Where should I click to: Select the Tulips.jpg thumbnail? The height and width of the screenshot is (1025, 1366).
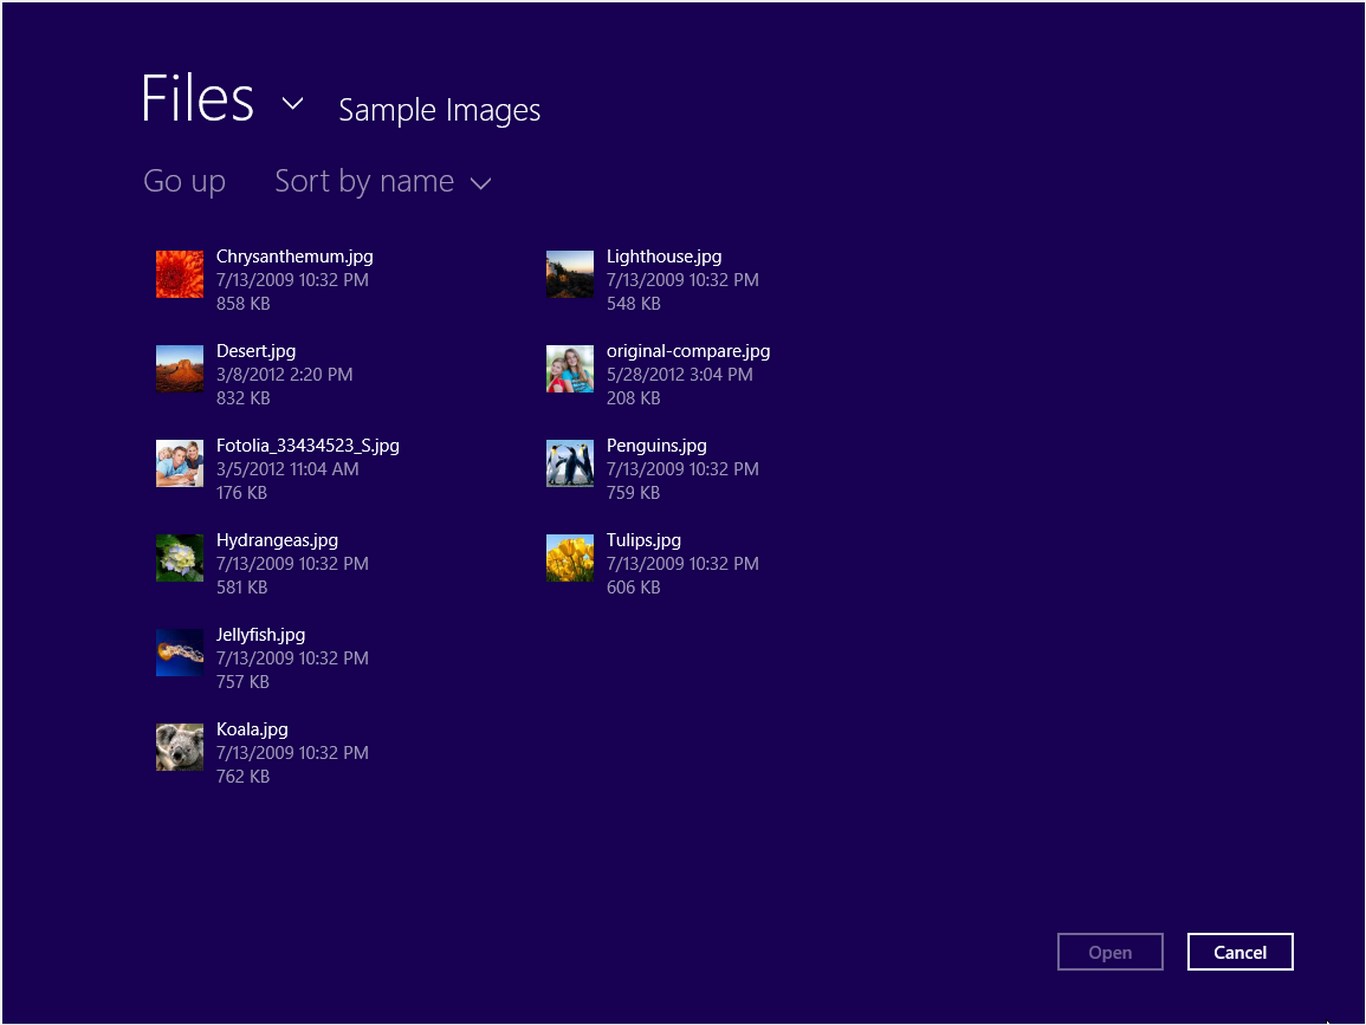click(569, 557)
